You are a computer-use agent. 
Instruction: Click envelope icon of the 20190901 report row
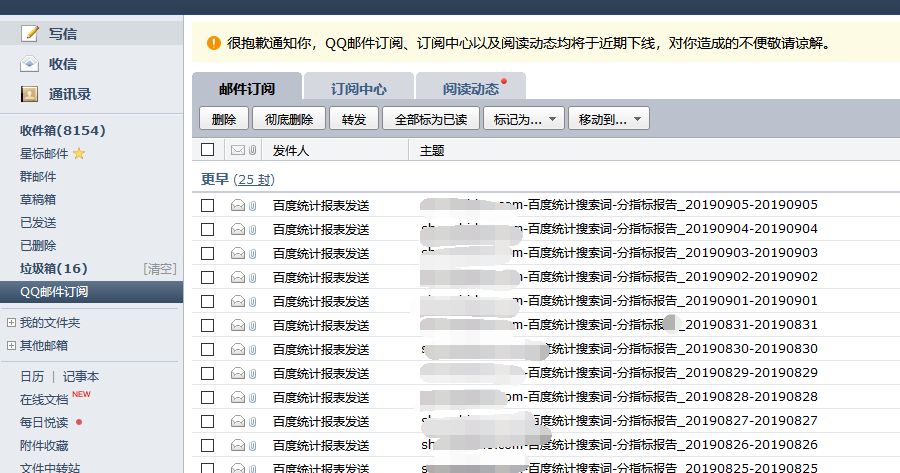pos(238,302)
